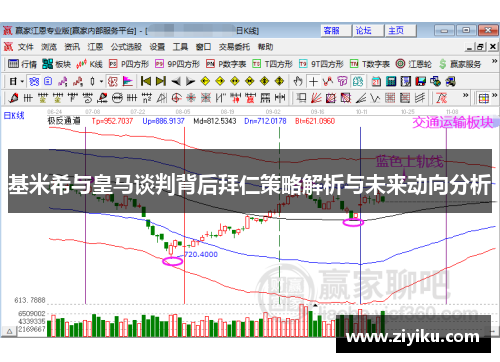Click the 客服 customer service button

click(x=336, y=31)
